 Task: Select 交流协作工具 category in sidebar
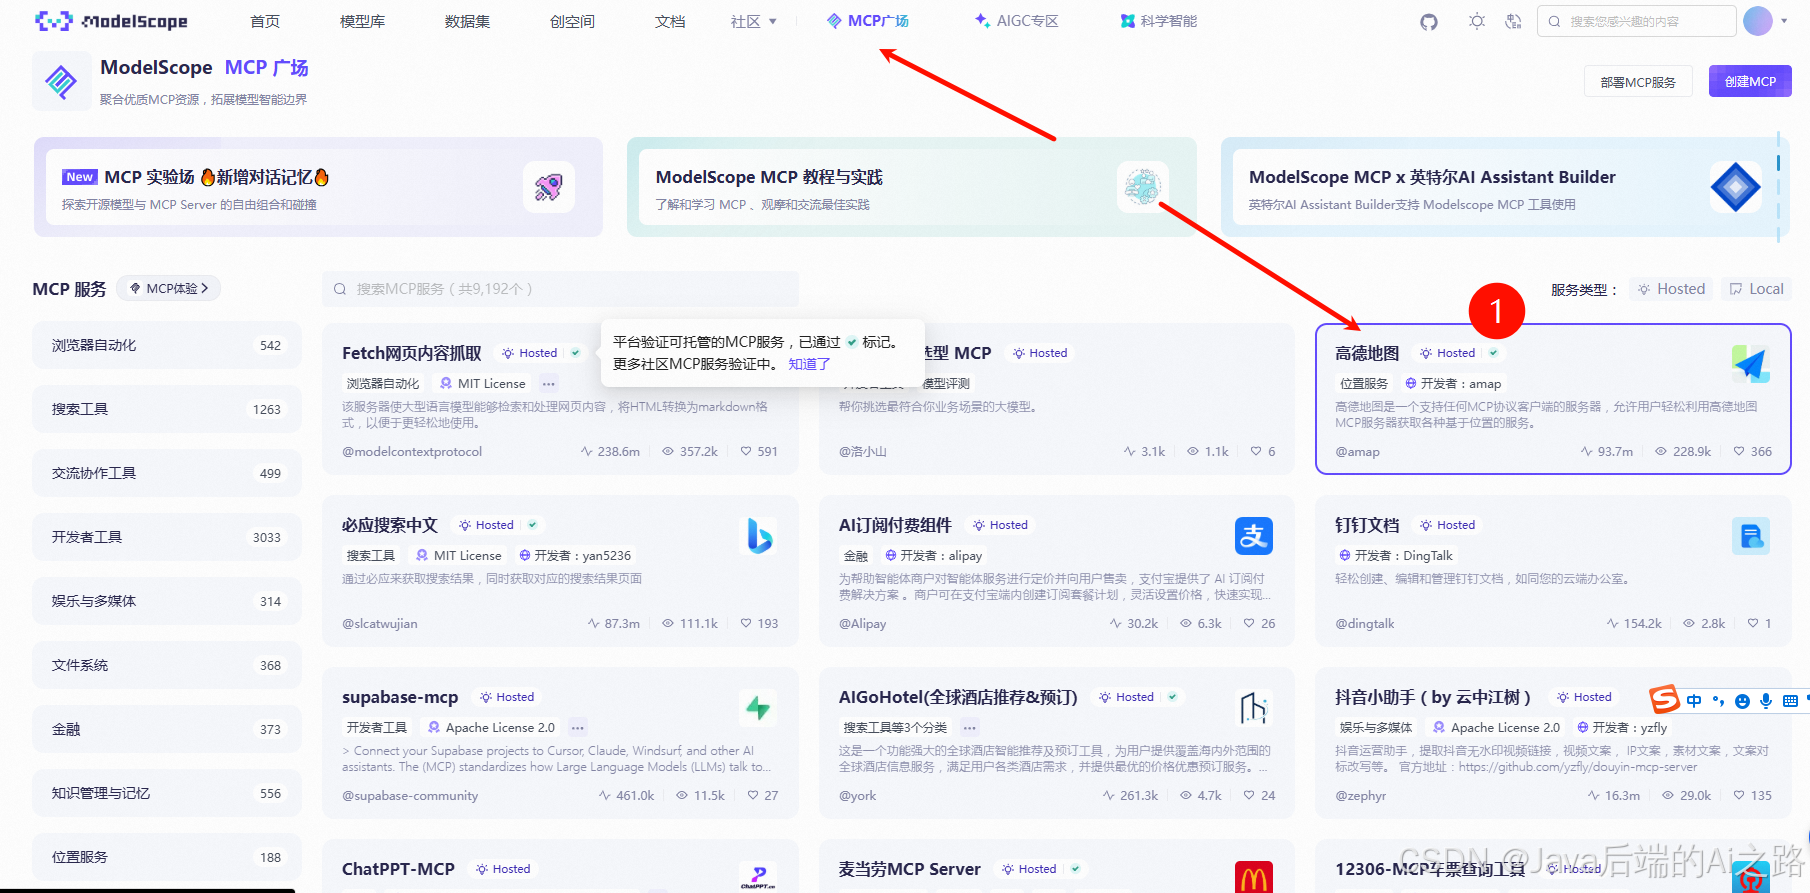pos(167,473)
